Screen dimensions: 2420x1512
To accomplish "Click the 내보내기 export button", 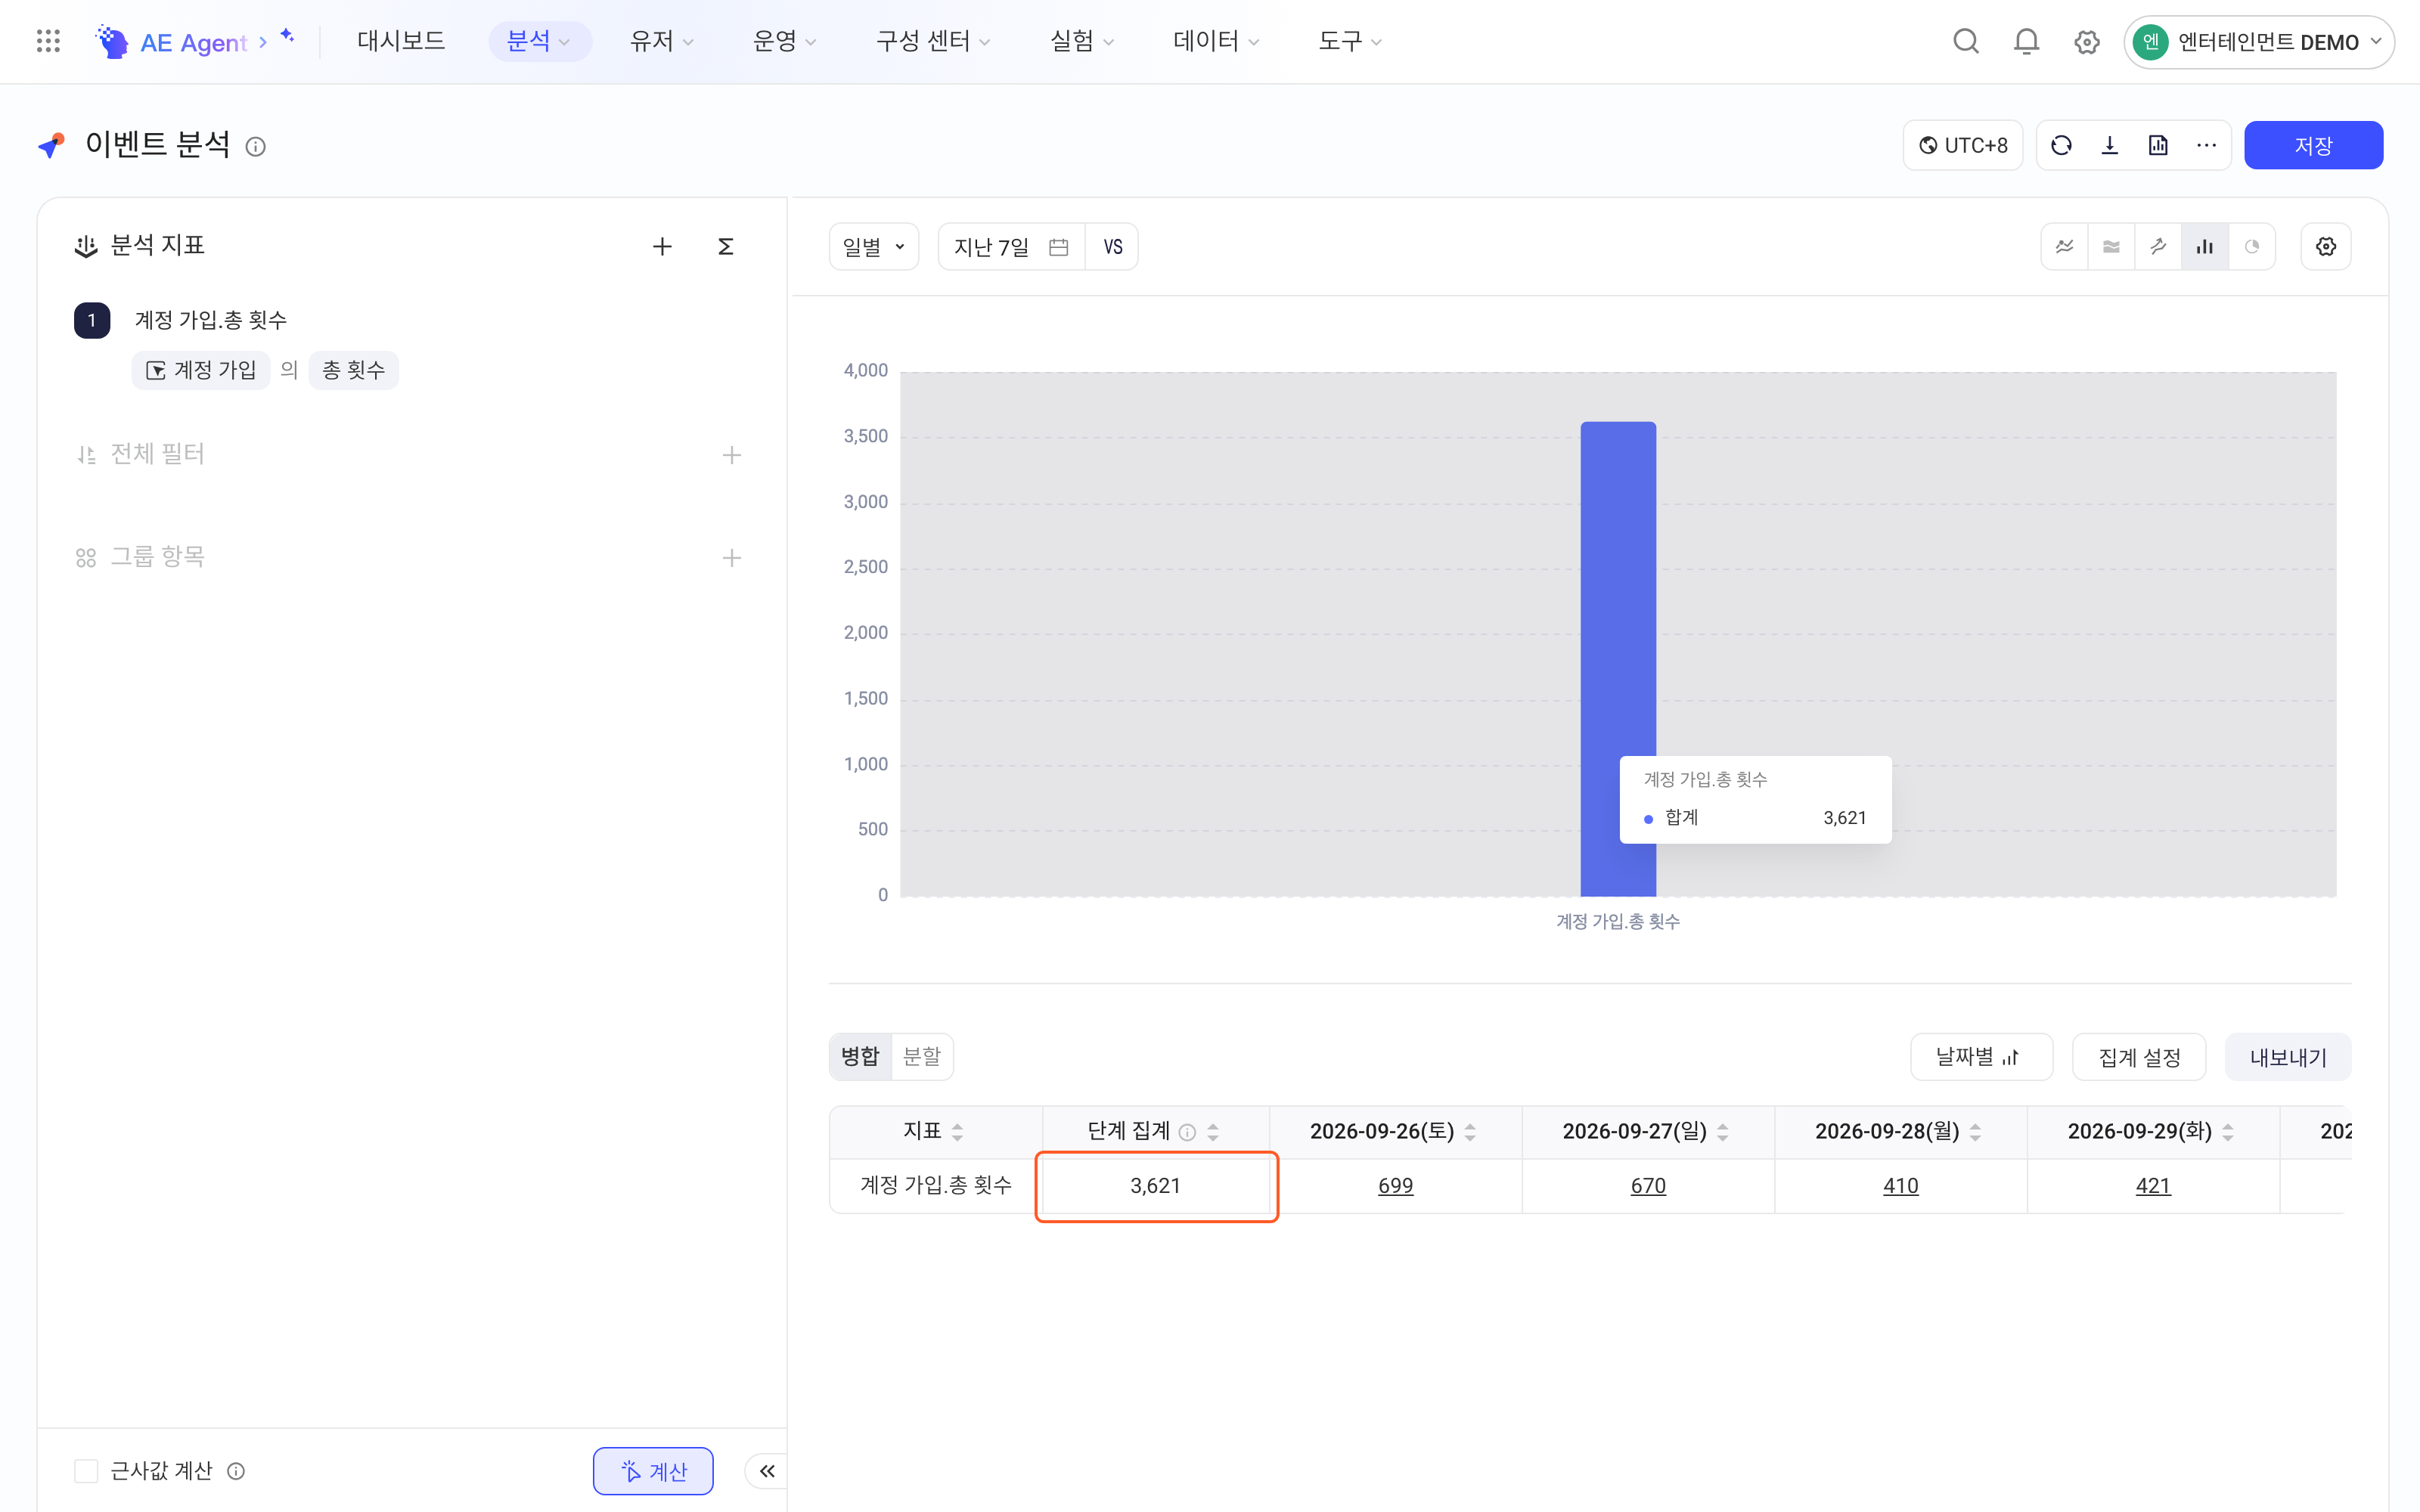I will (2287, 1057).
